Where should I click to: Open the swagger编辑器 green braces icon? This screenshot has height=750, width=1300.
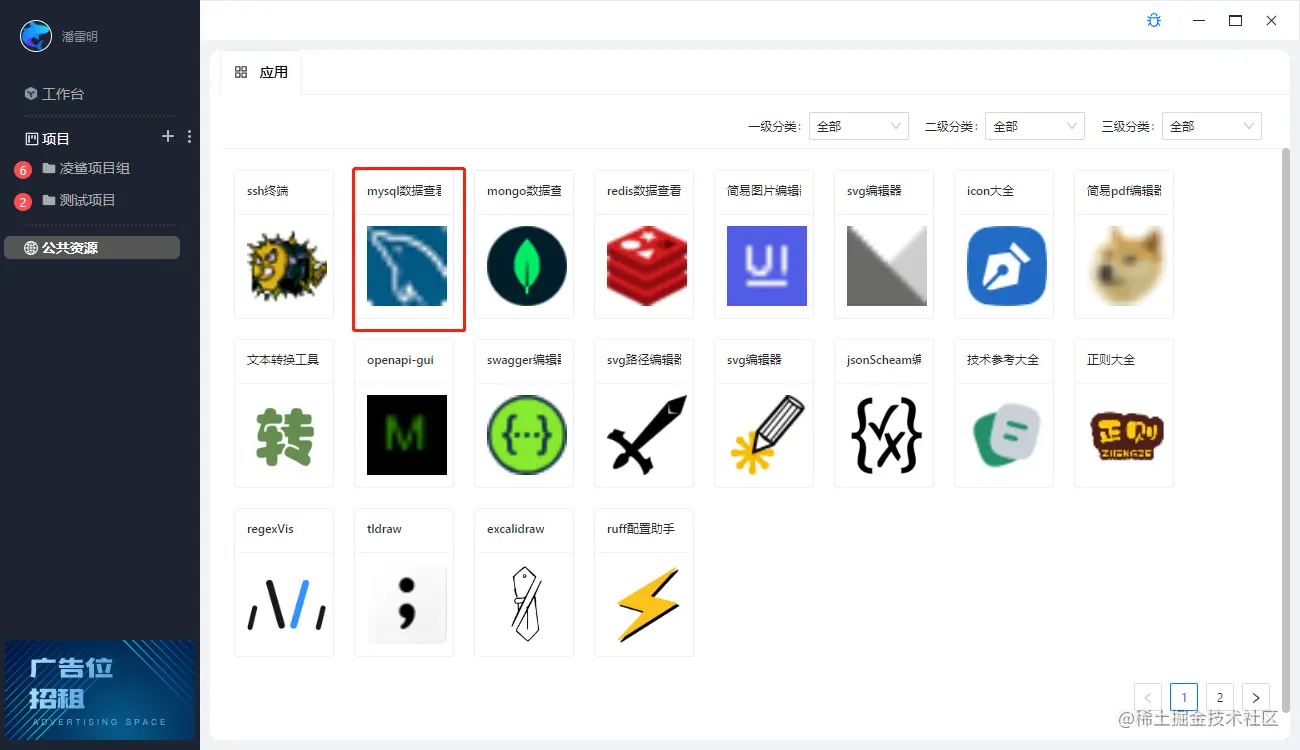527,435
